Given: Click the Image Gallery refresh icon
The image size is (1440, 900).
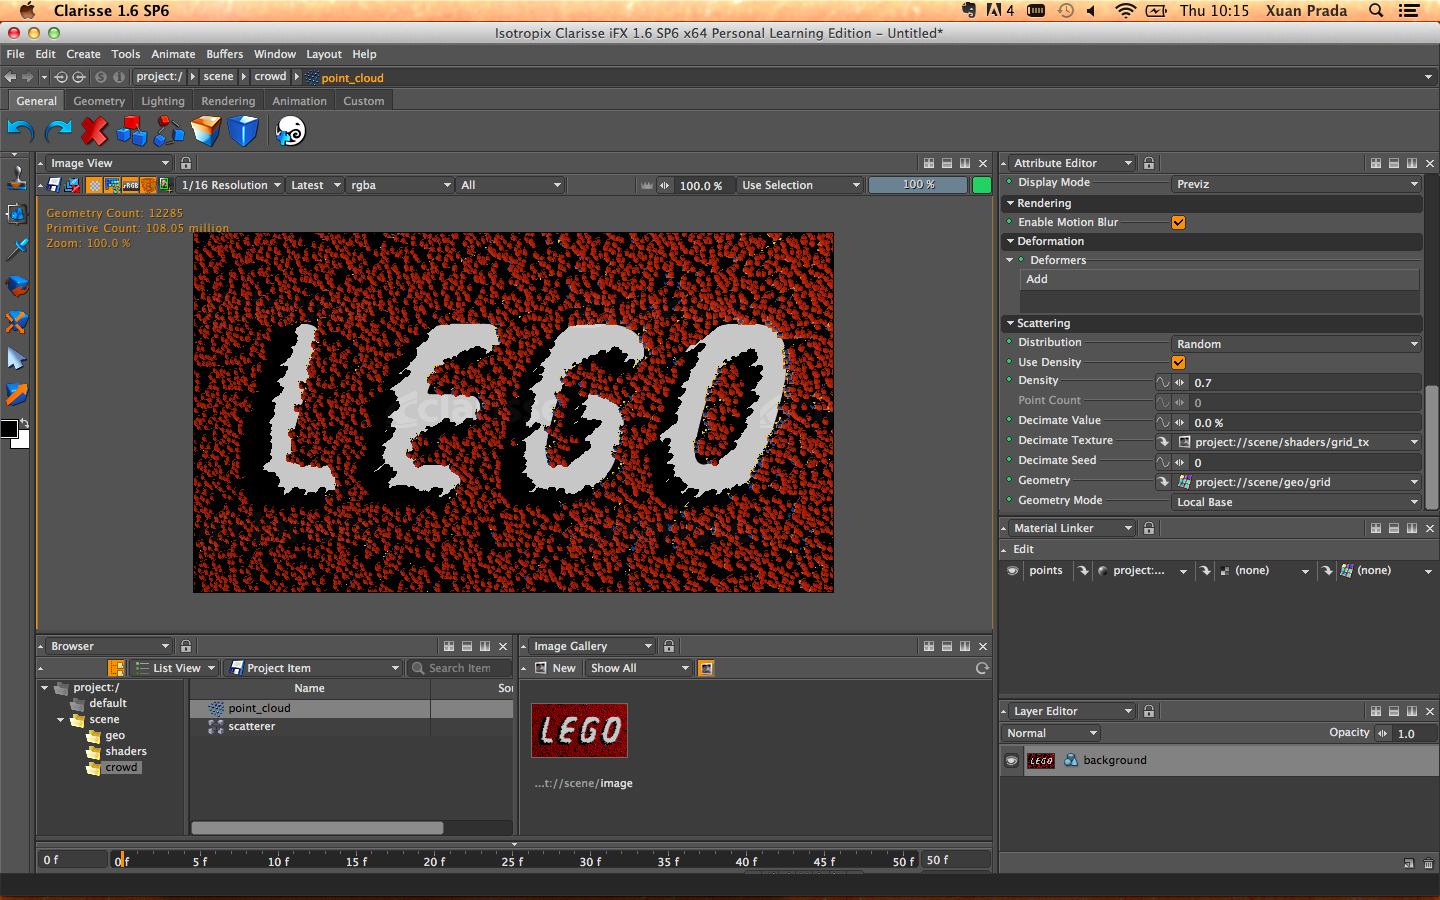Looking at the screenshot, I should [x=982, y=668].
